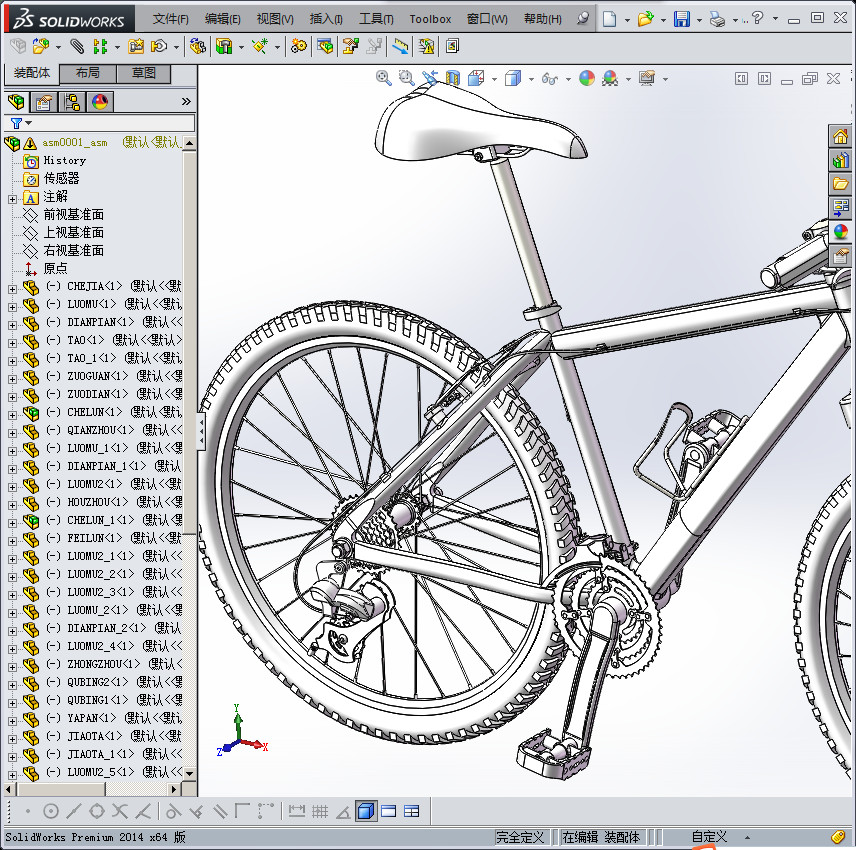Click the Reference Geometry icon

click(260, 46)
